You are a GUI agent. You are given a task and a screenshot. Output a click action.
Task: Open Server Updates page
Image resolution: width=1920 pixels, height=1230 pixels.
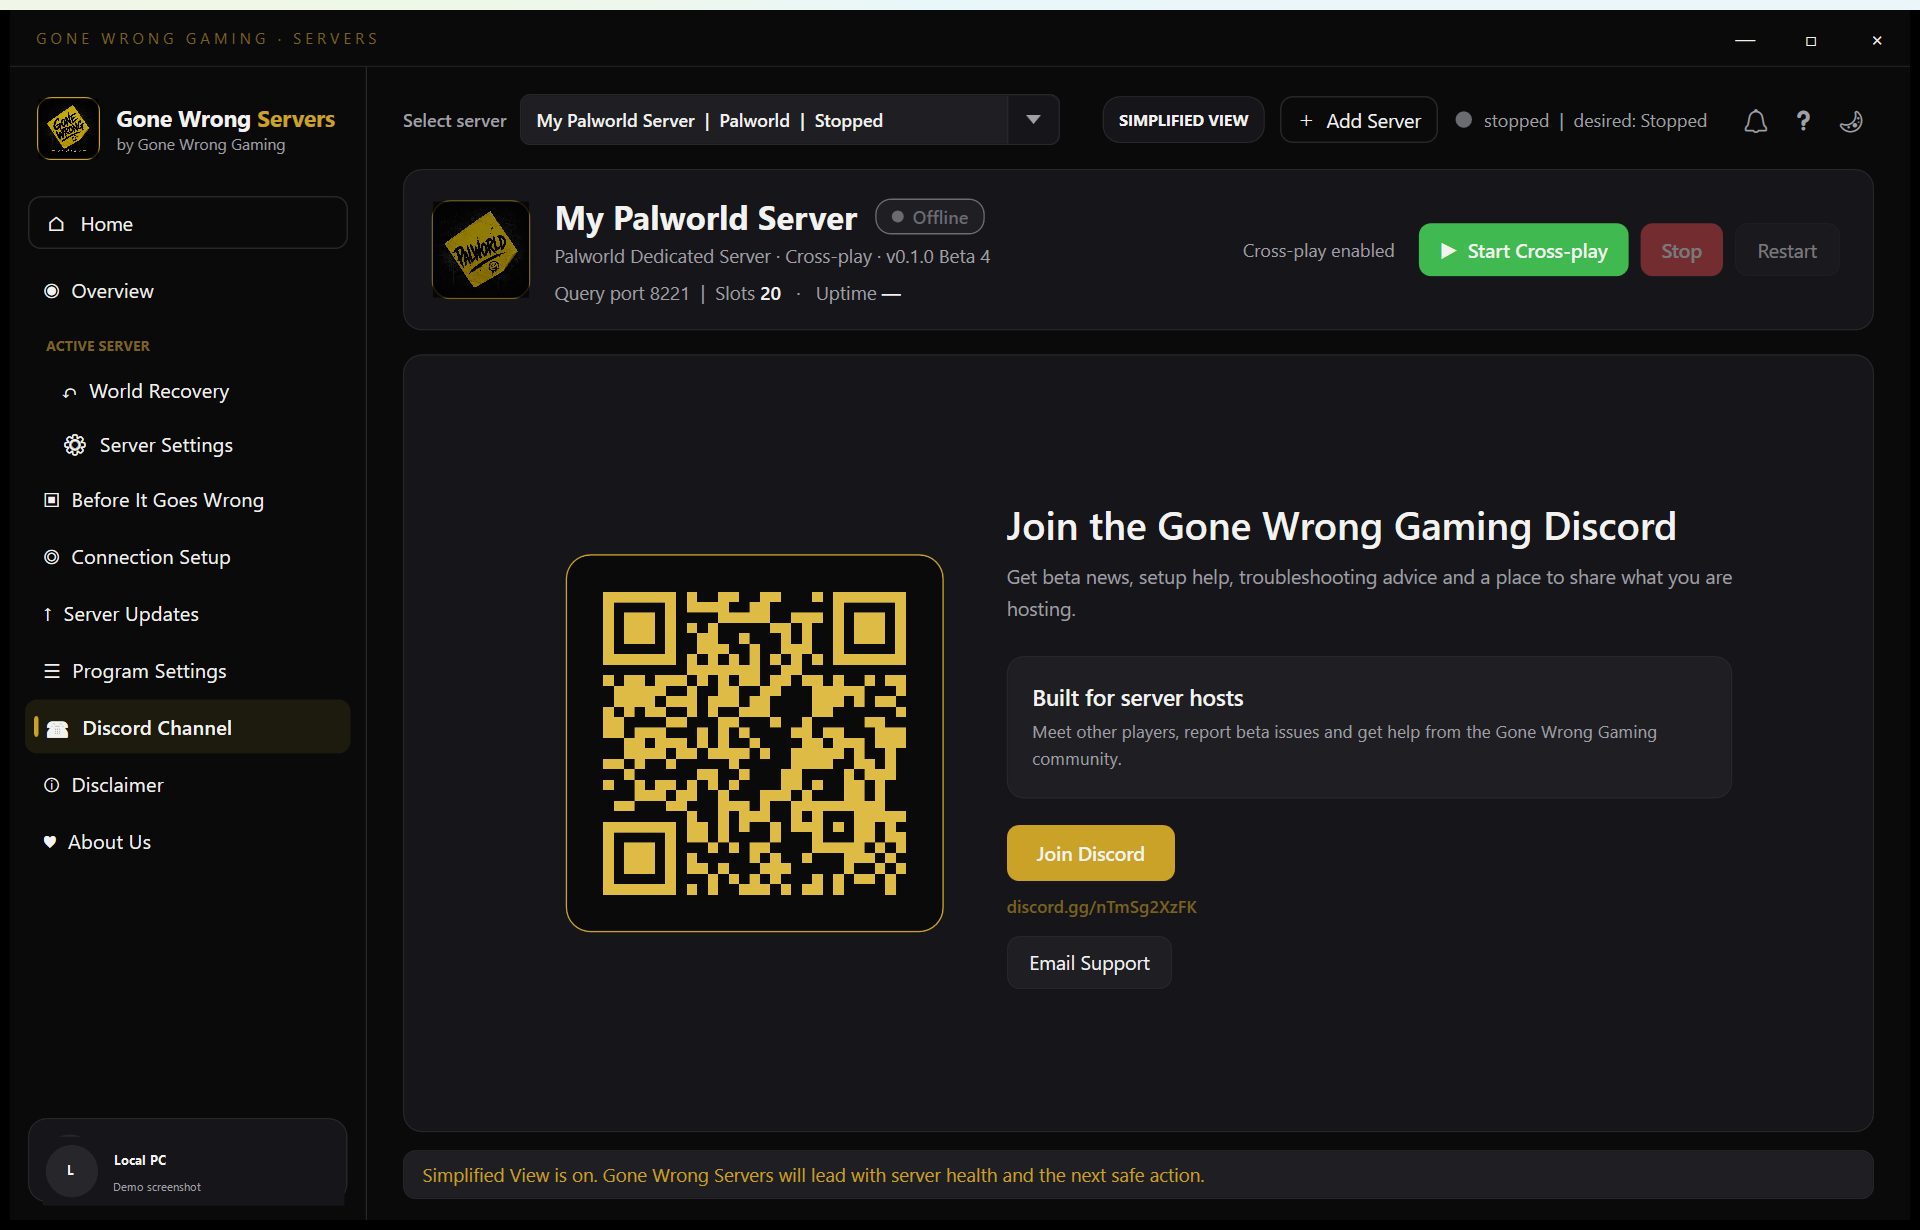[188, 614]
